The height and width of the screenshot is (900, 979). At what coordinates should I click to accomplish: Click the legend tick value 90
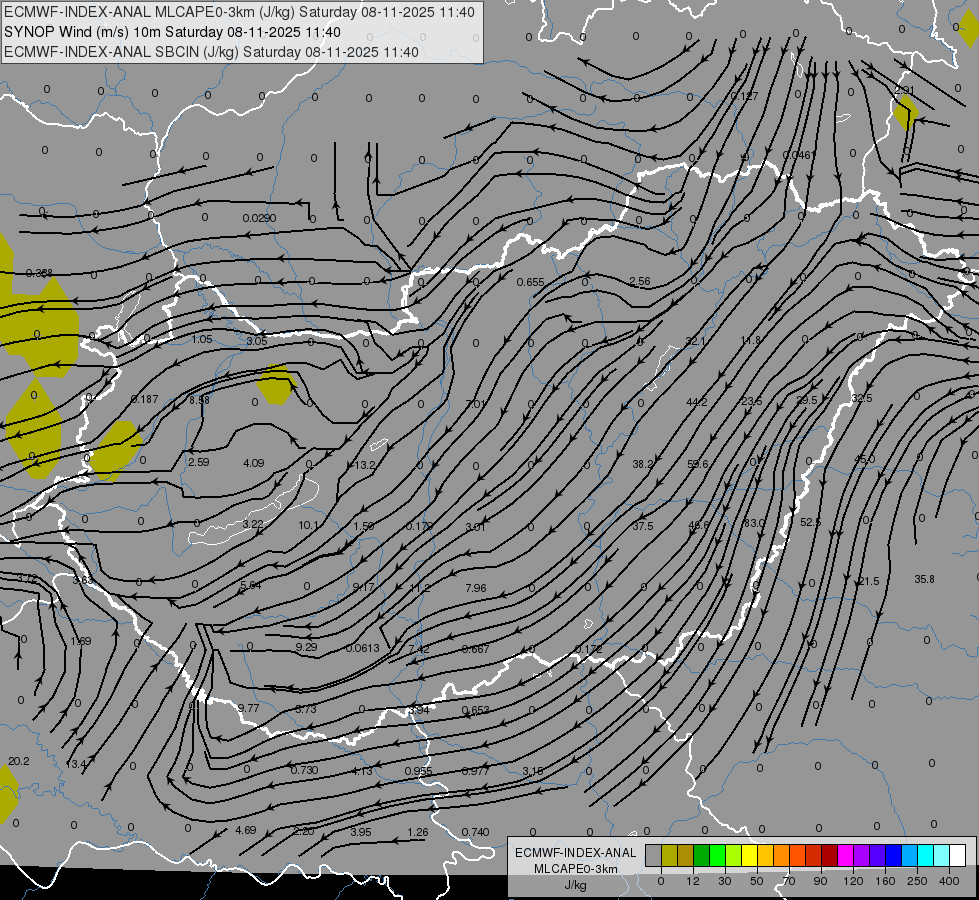pos(820,881)
